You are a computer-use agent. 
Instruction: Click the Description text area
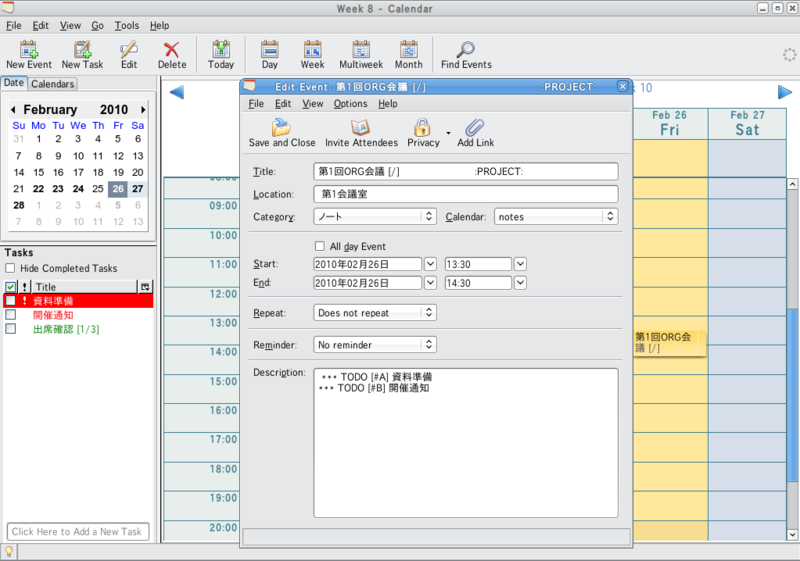pos(465,443)
